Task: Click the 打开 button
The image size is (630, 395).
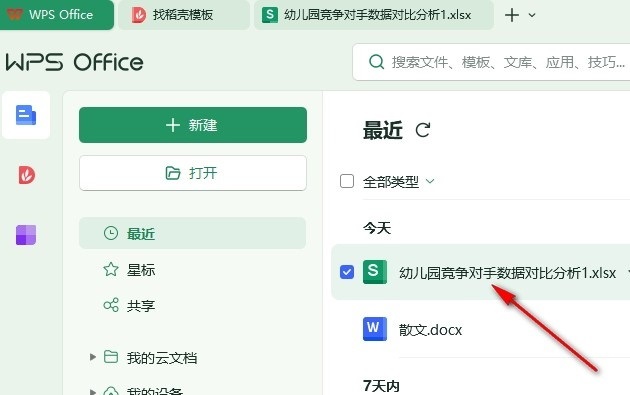Action: click(193, 173)
